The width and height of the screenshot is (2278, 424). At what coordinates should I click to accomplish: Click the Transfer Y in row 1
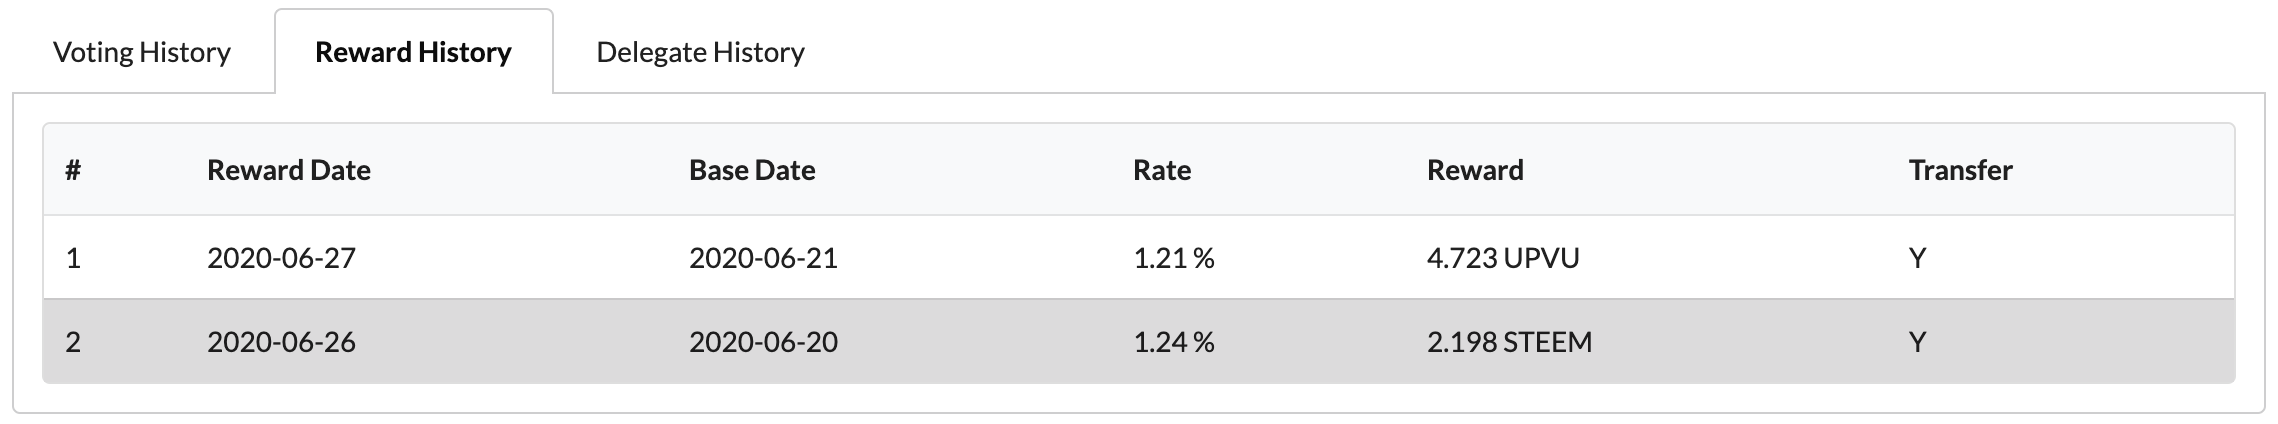click(x=1917, y=258)
